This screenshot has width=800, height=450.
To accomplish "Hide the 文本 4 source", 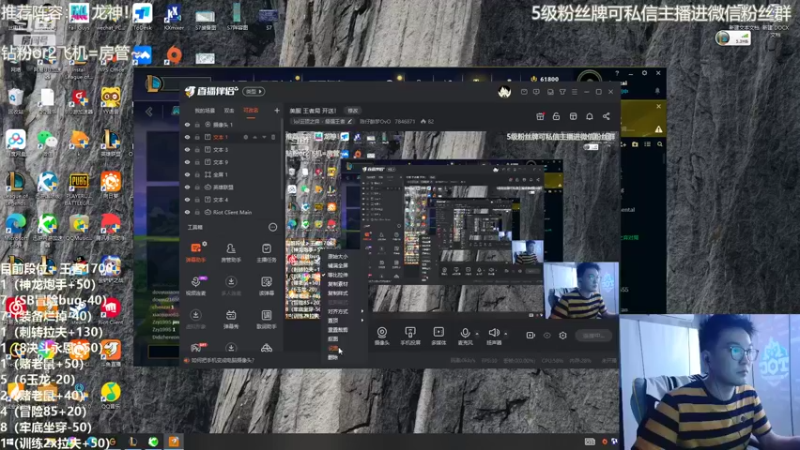I will [x=187, y=199].
